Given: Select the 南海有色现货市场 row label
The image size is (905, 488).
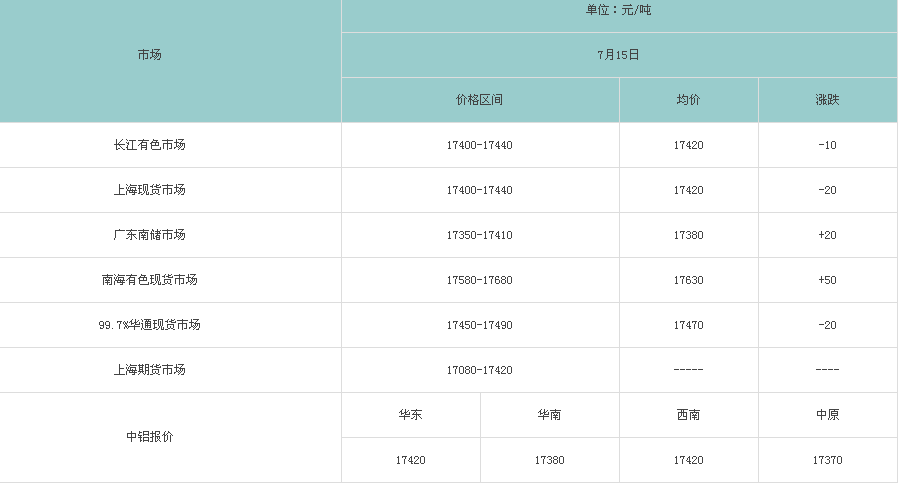Looking at the screenshot, I should pos(149,280).
